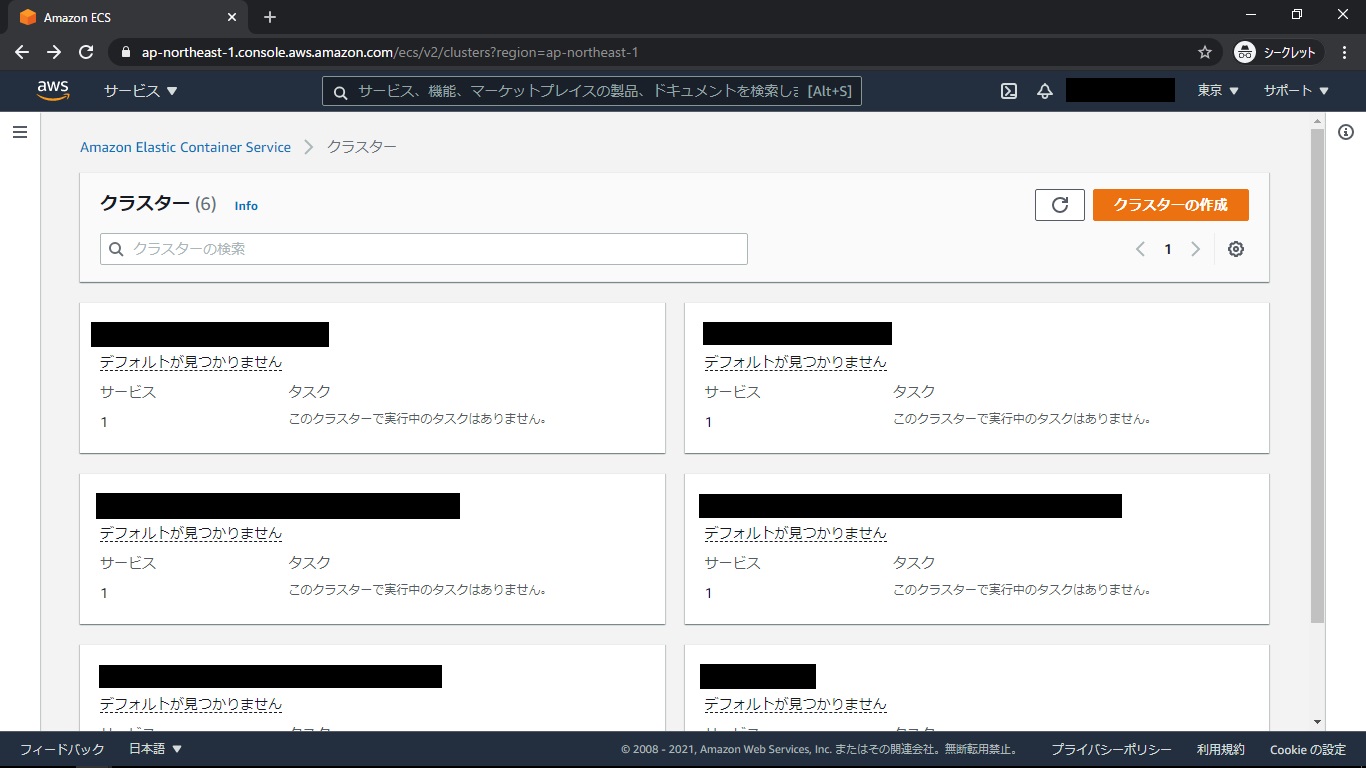Click the AWS logo home icon

pos(53,91)
